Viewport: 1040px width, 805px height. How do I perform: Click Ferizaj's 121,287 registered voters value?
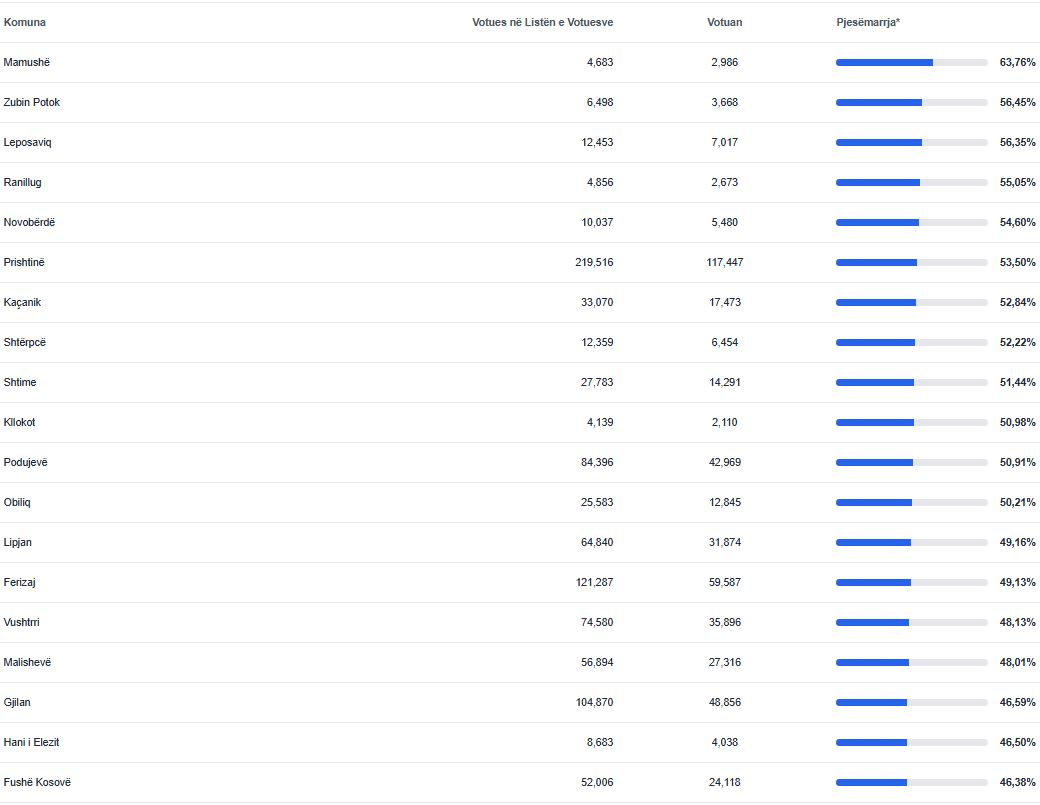coord(594,582)
